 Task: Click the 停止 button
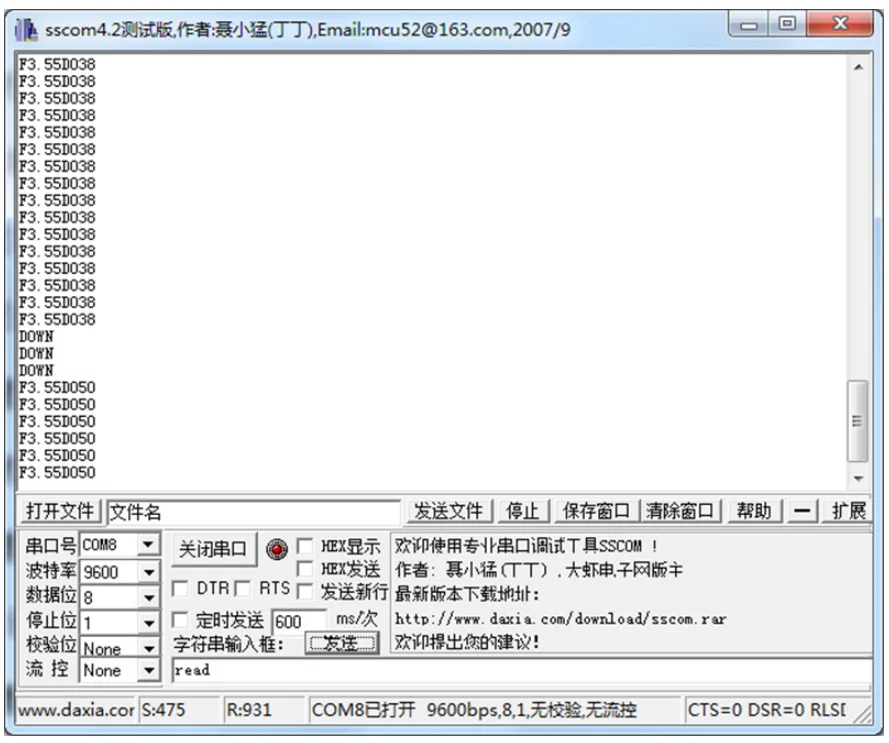tap(522, 511)
